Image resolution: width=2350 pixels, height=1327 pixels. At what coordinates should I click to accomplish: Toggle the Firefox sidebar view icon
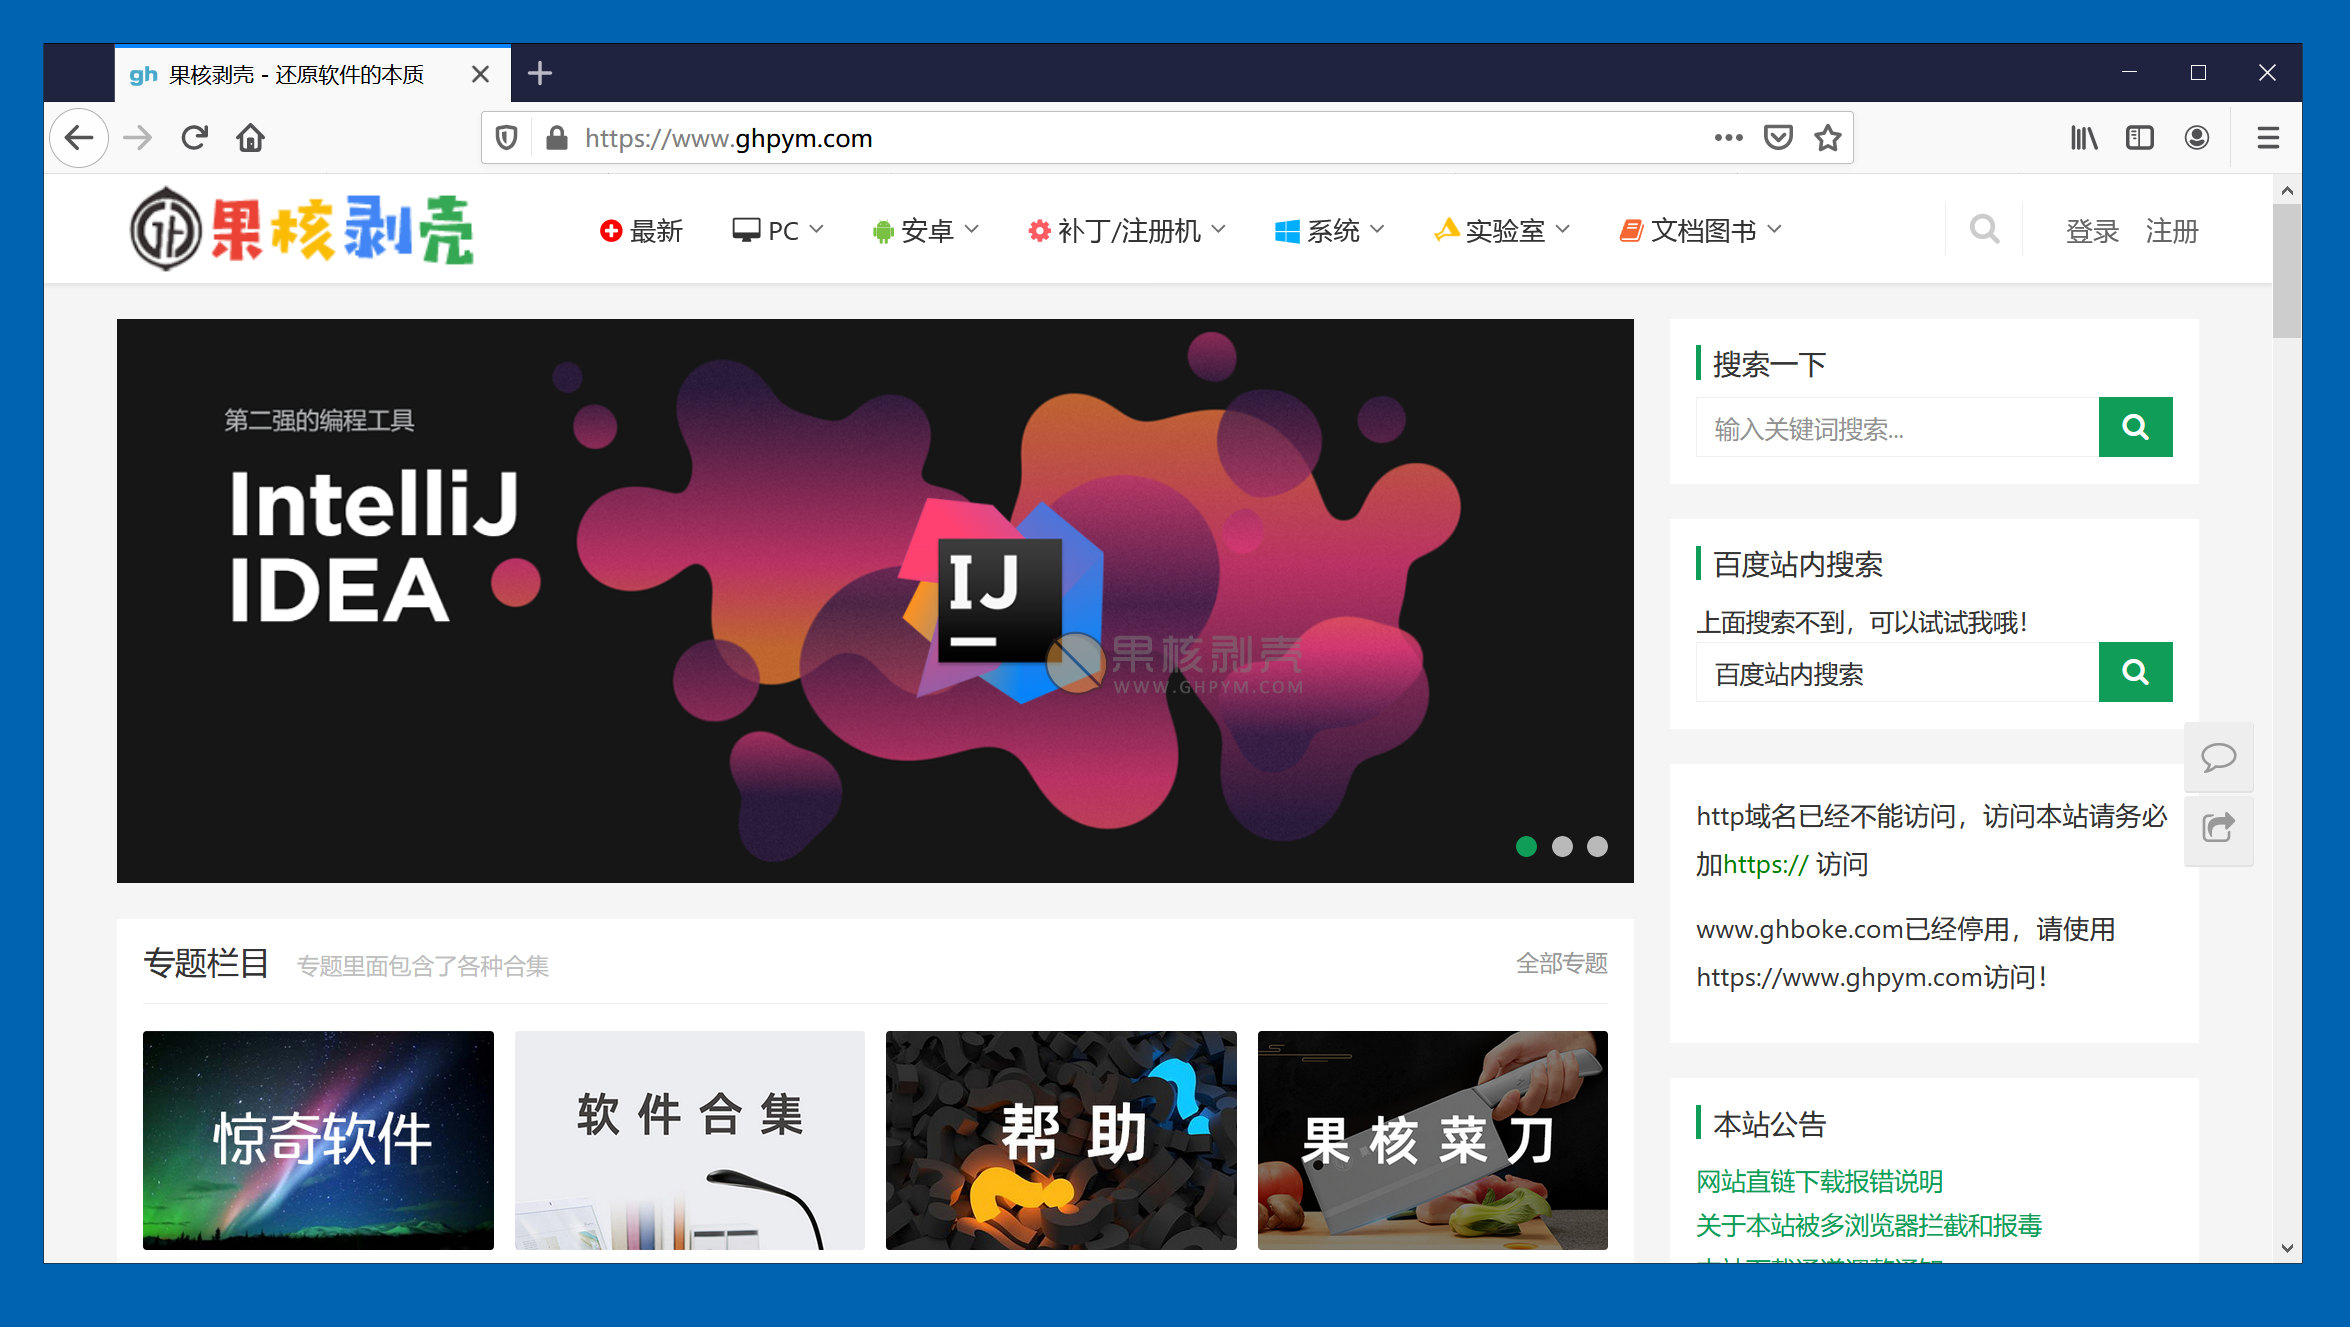[2139, 138]
